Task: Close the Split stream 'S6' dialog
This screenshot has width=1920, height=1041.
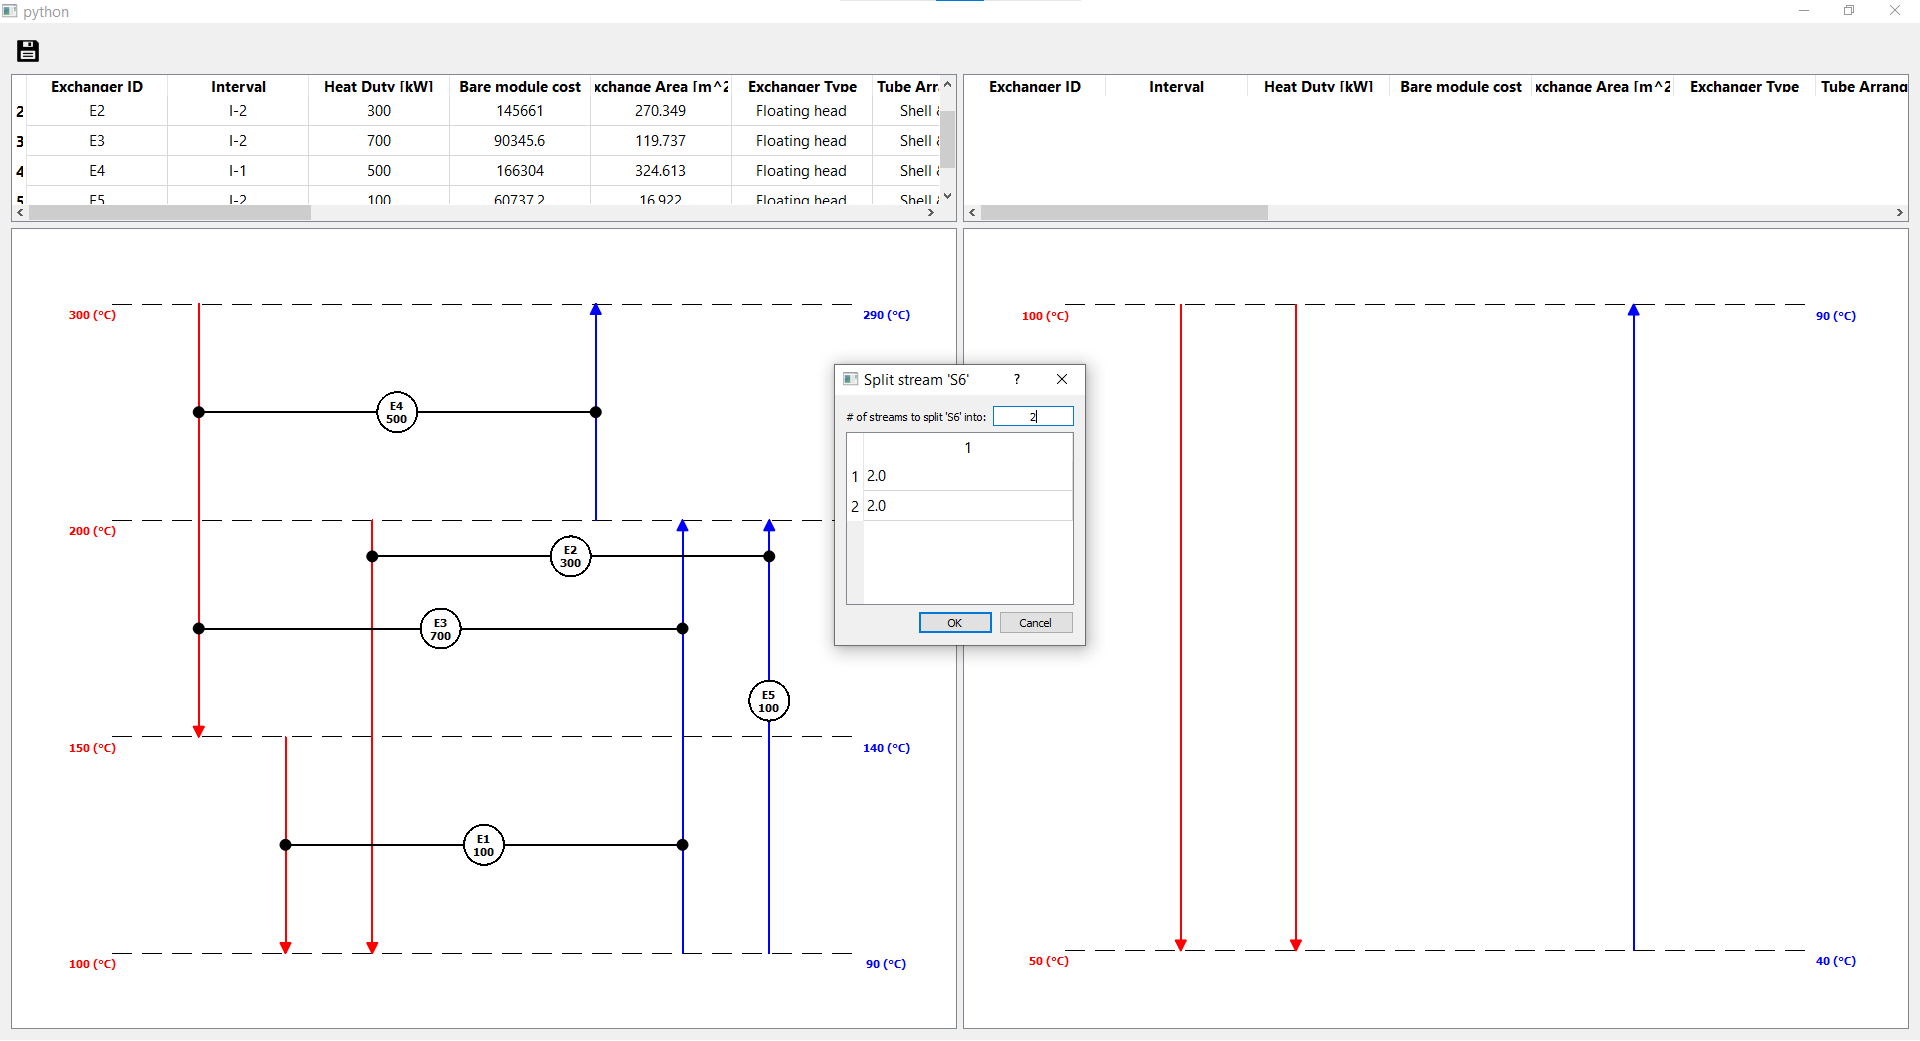Action: (x=1062, y=379)
